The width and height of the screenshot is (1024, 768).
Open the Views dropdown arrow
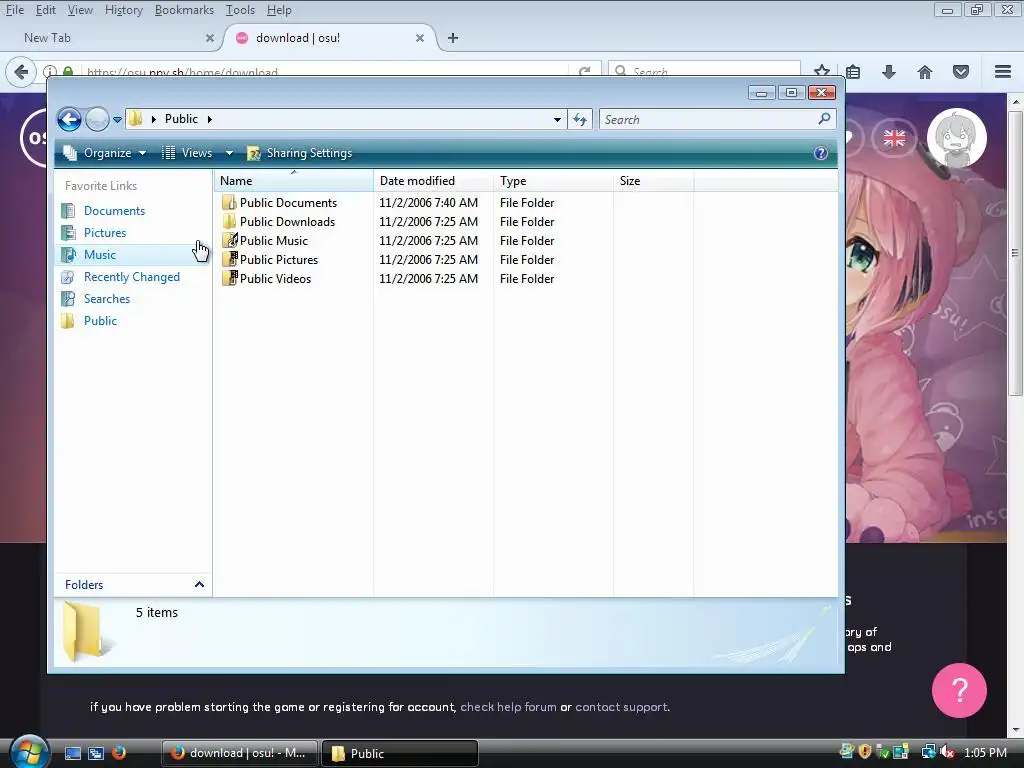pos(229,153)
